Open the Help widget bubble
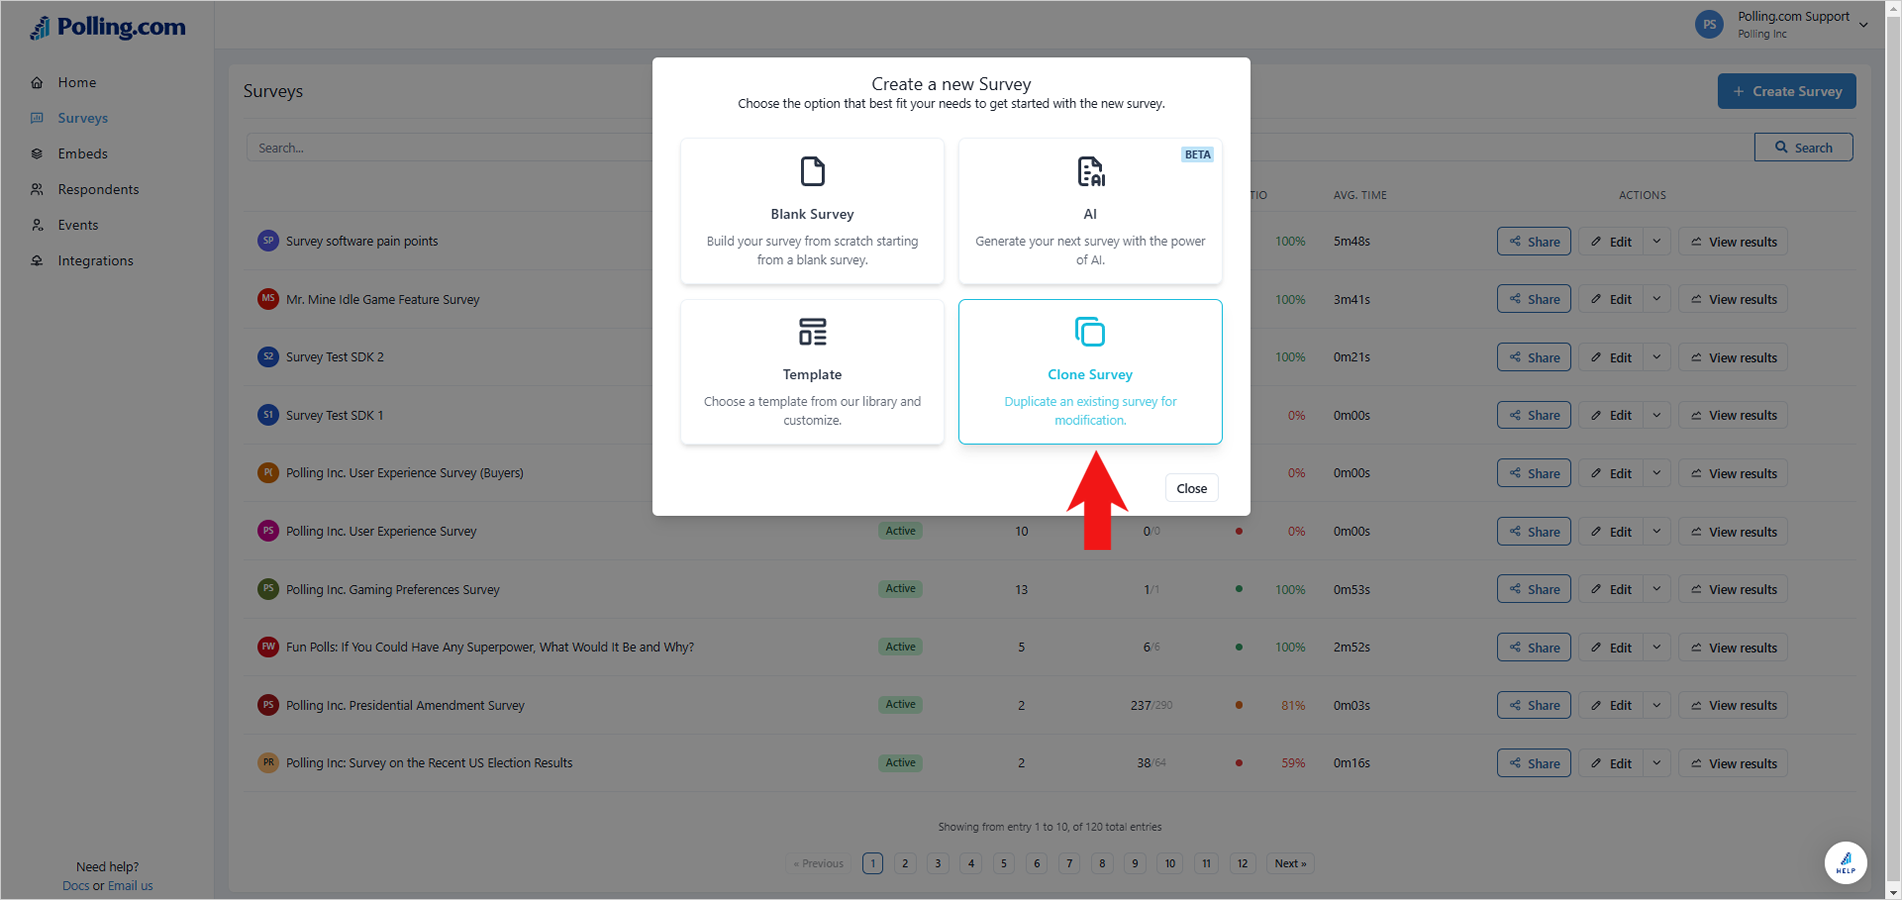Viewport: 1902px width, 900px height. pyautogui.click(x=1845, y=862)
